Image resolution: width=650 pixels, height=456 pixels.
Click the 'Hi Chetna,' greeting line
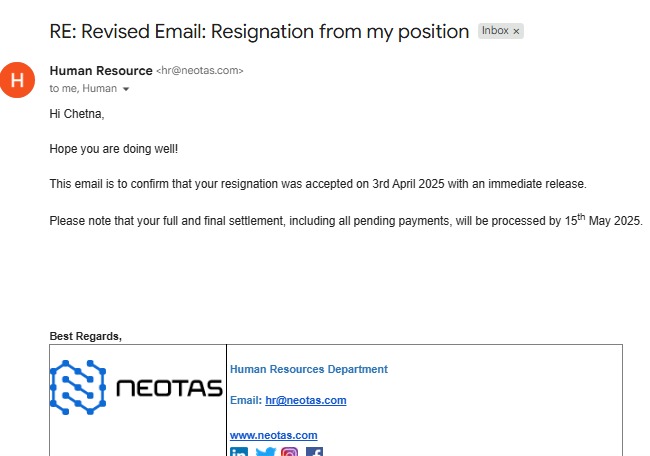coord(77,114)
